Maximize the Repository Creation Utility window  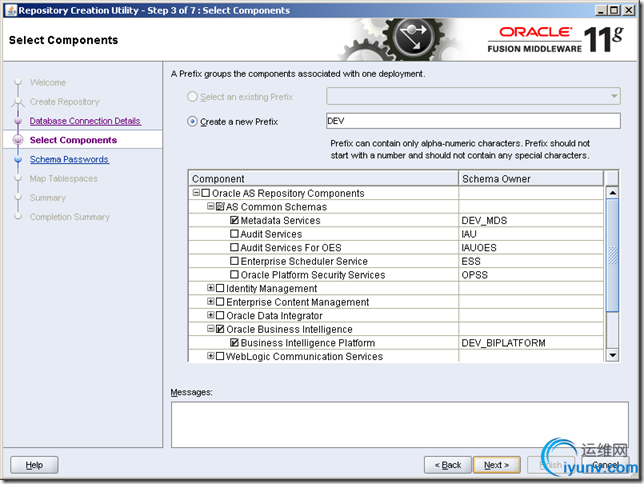click(x=614, y=10)
